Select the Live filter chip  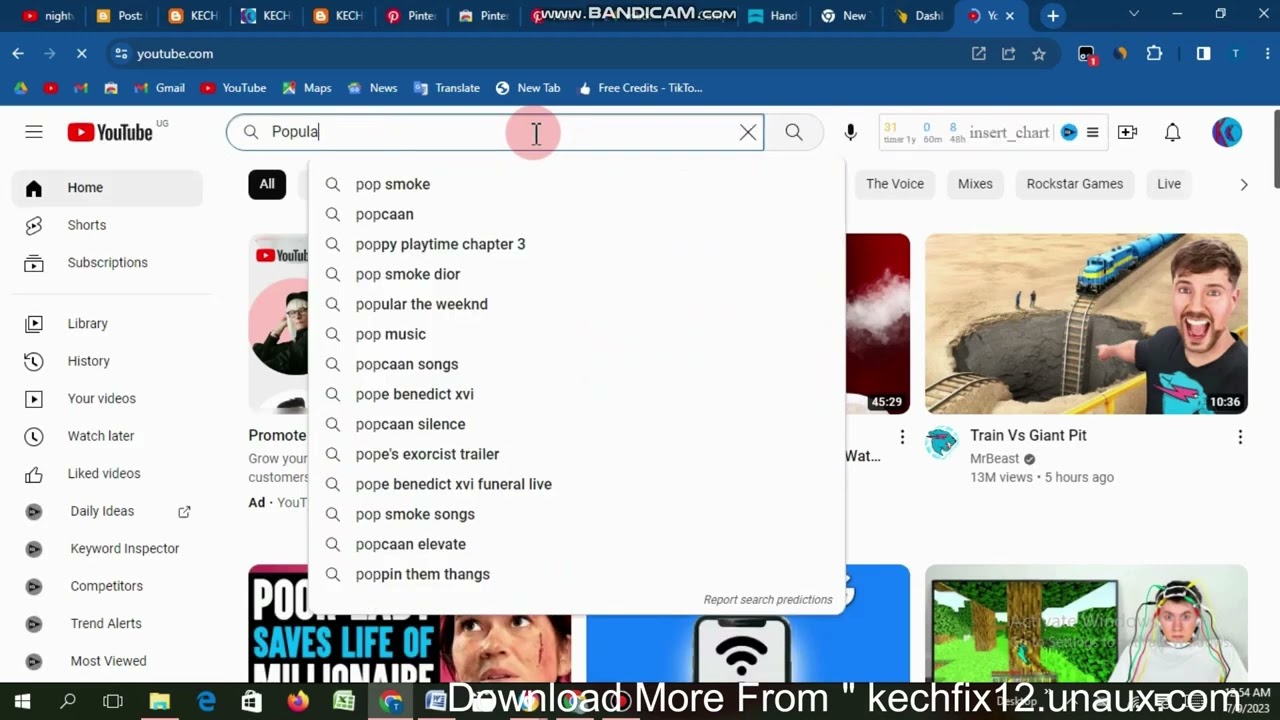tap(1169, 184)
